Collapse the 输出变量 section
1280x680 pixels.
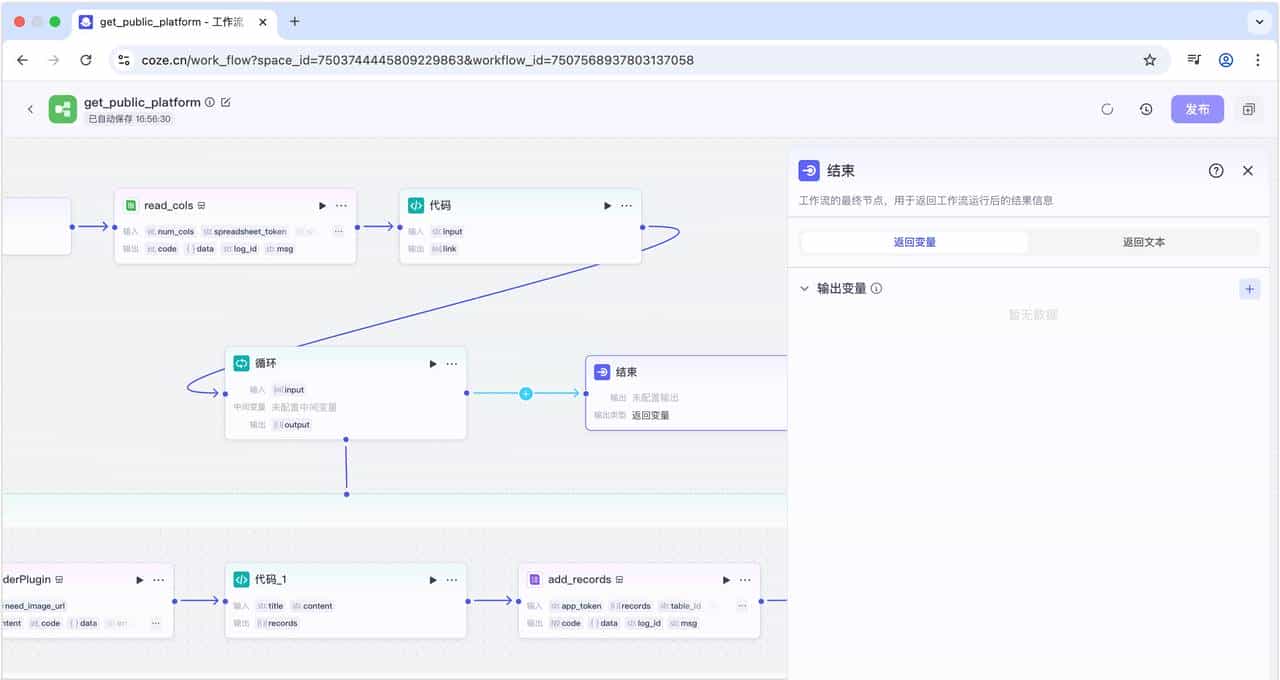(x=804, y=289)
